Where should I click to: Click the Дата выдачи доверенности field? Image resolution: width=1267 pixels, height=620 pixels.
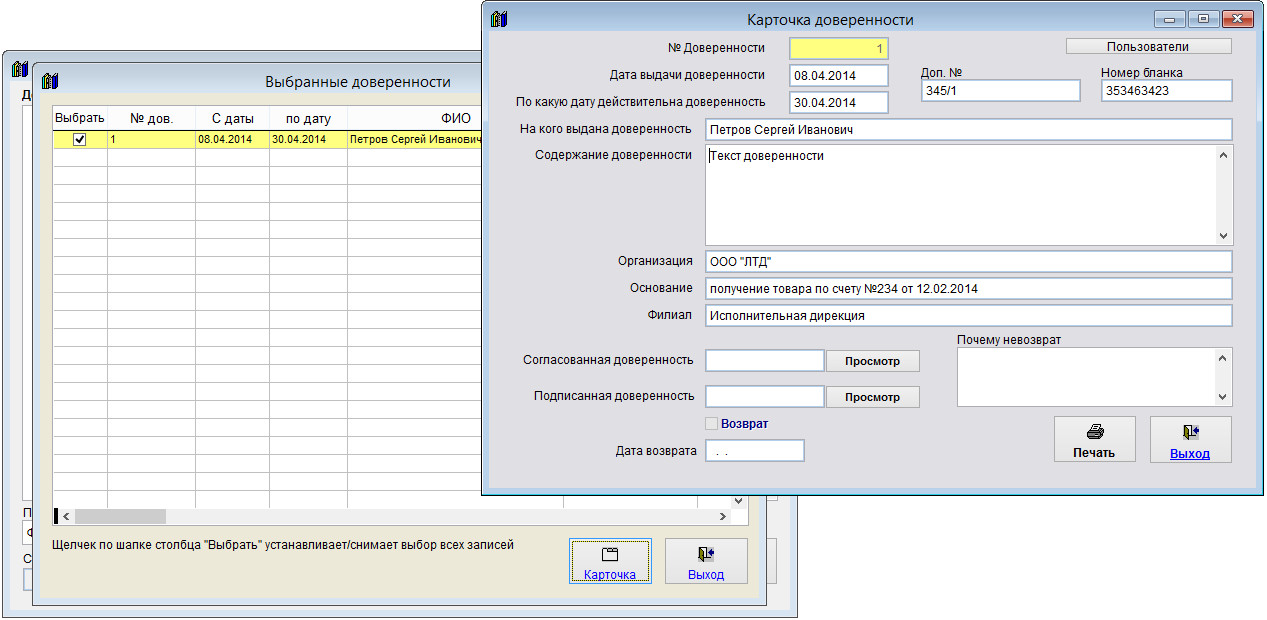839,75
